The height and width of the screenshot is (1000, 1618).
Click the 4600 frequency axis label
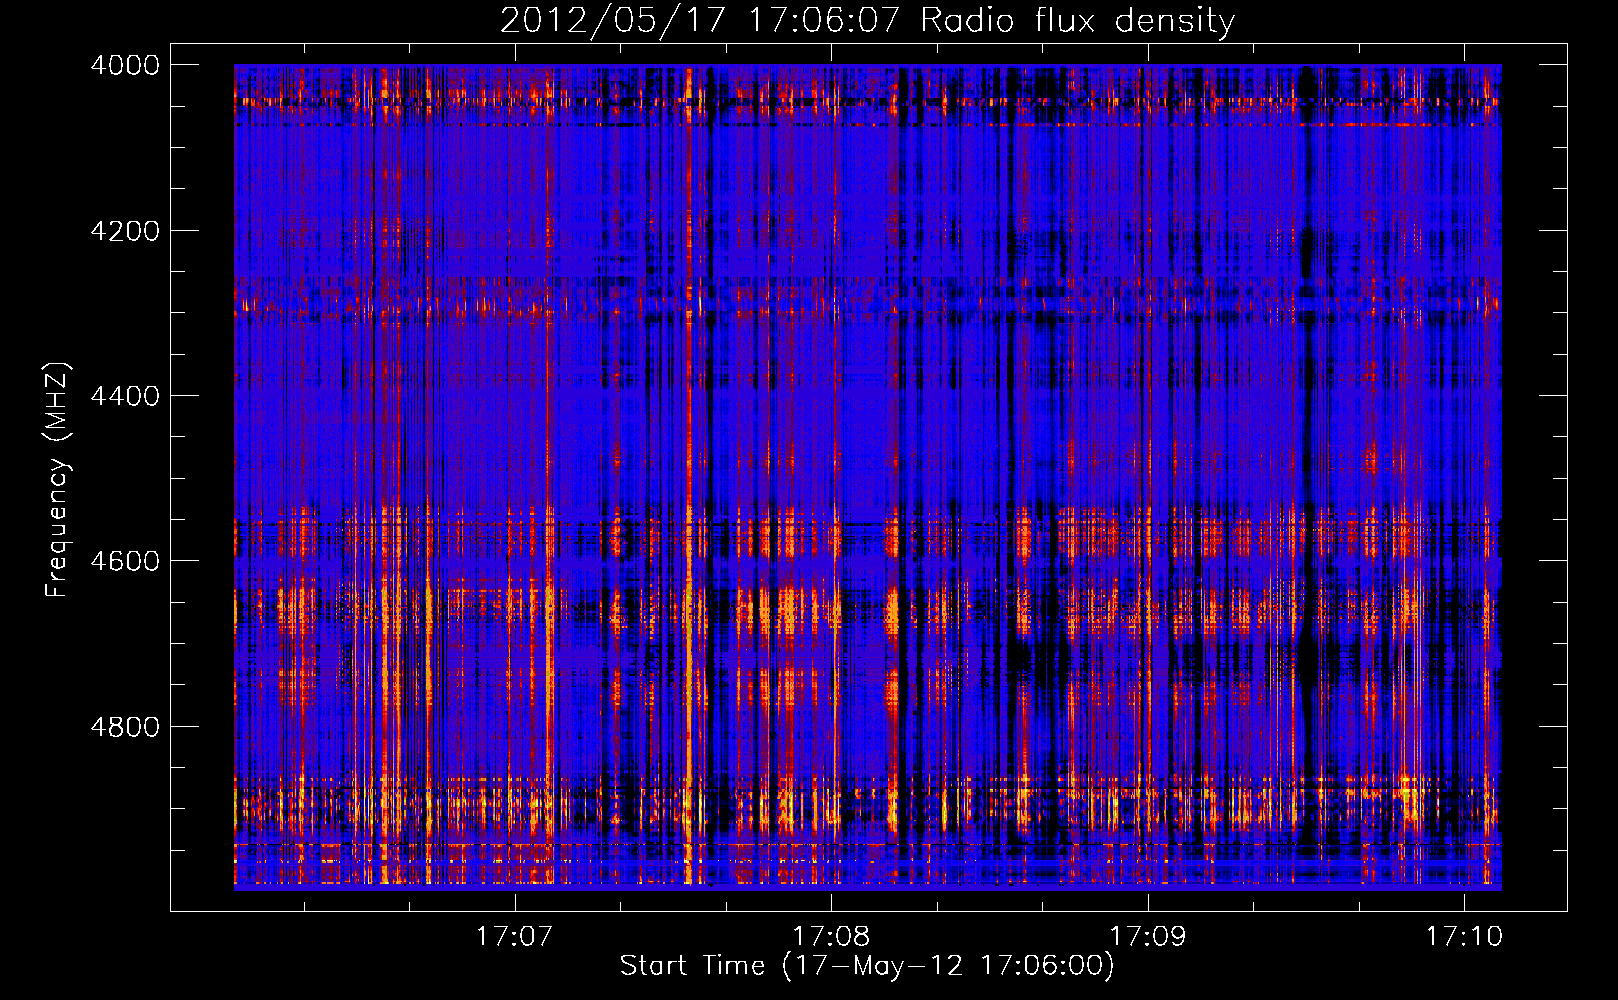coord(125,561)
